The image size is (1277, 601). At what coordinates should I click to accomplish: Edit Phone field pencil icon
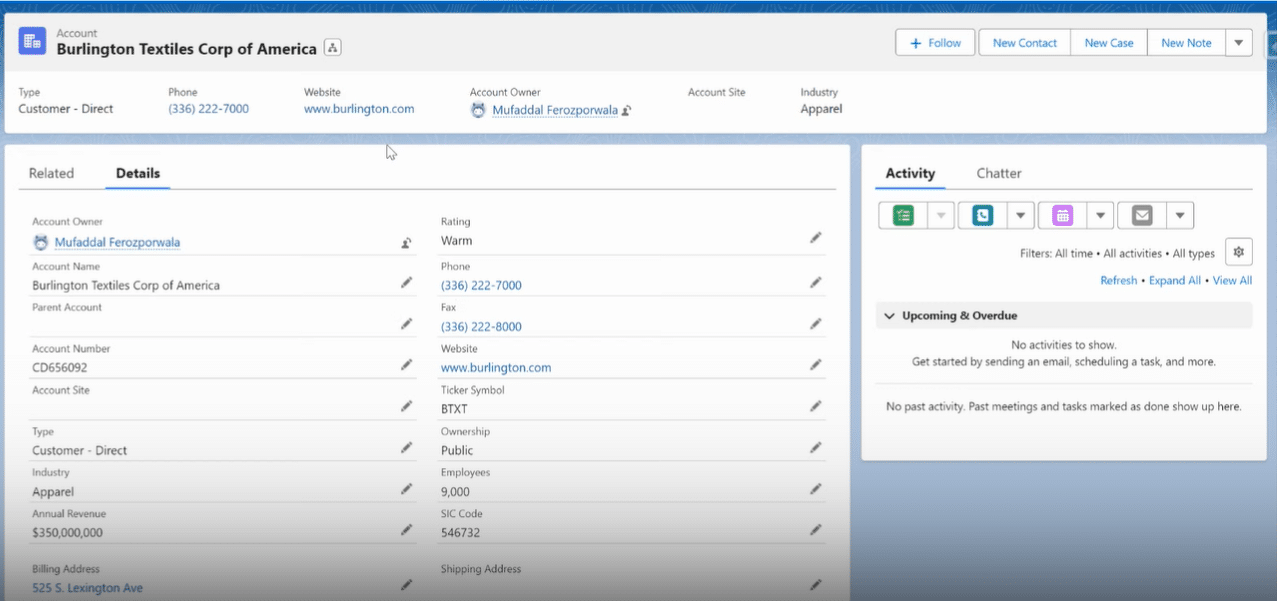coord(816,283)
